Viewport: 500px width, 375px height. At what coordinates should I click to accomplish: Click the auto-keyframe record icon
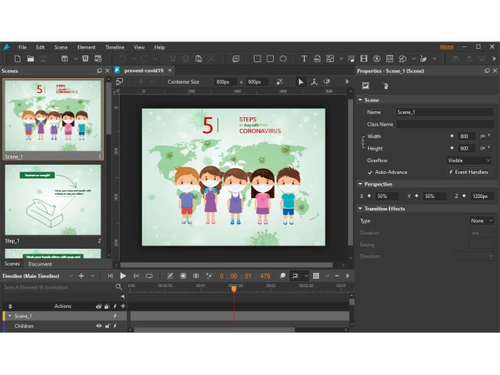pyautogui.click(x=183, y=276)
